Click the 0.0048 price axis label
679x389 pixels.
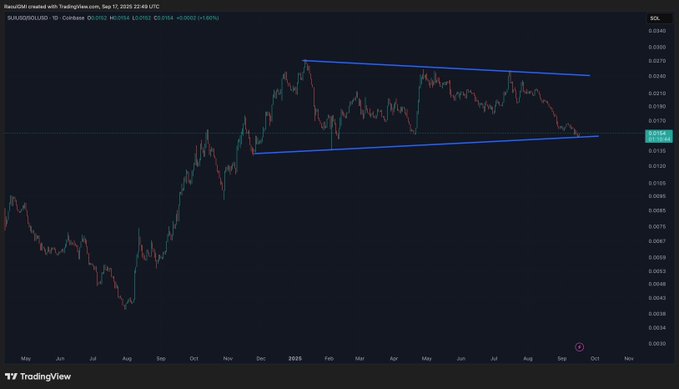pyautogui.click(x=656, y=284)
